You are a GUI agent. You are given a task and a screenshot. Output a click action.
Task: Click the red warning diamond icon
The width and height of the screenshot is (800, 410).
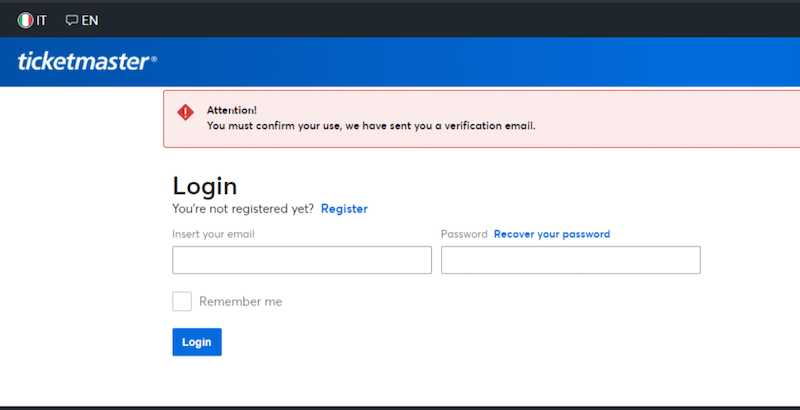(x=185, y=112)
